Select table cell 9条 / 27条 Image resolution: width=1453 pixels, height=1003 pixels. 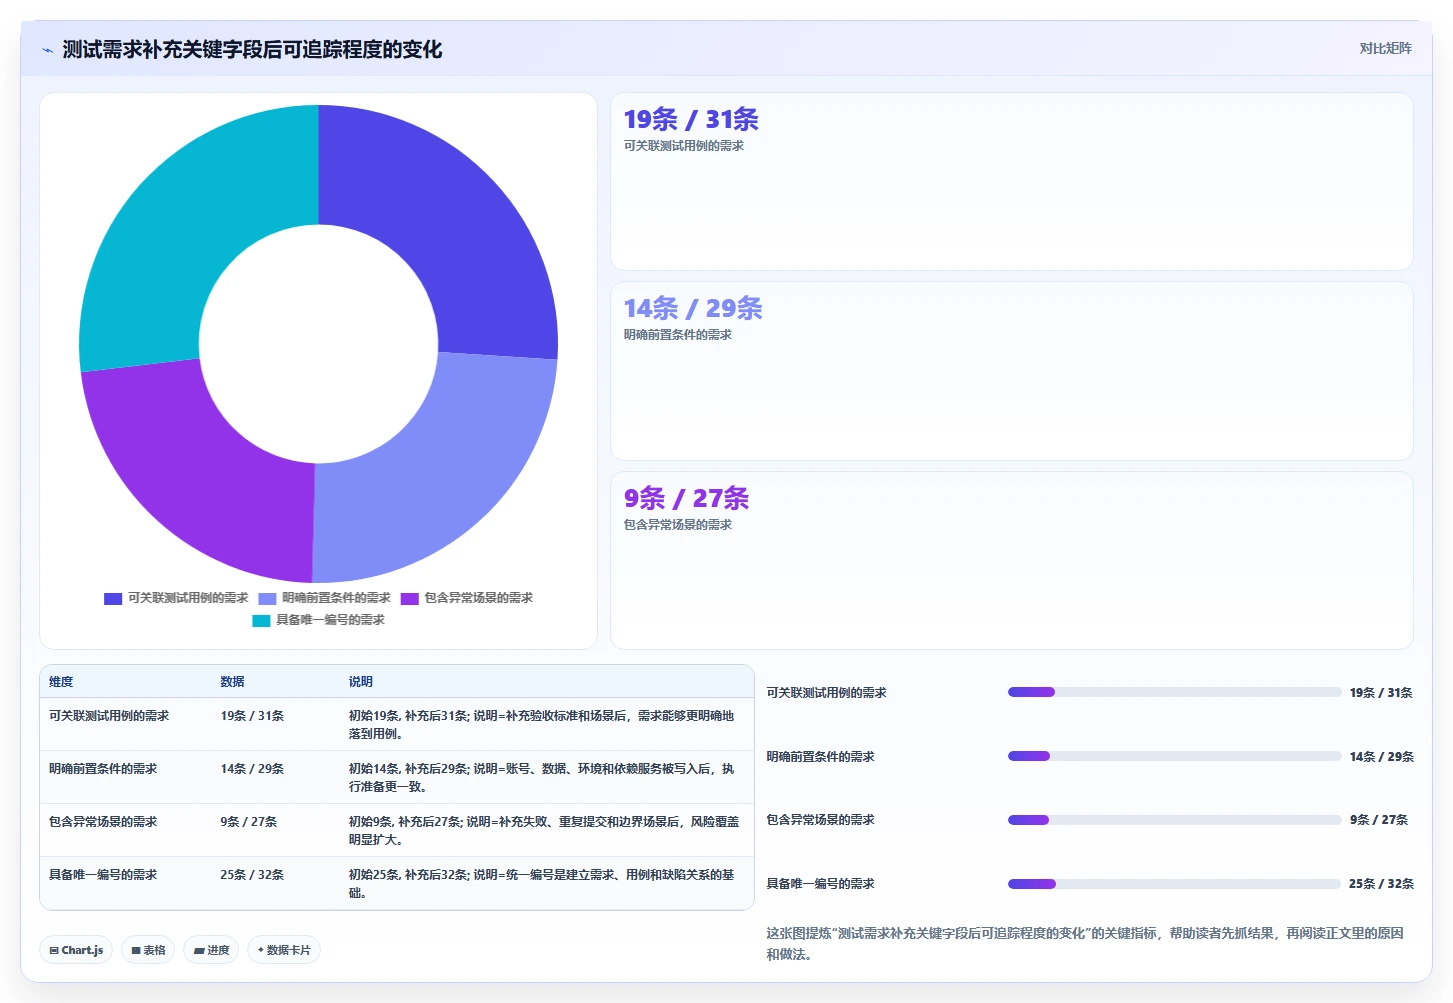point(249,822)
